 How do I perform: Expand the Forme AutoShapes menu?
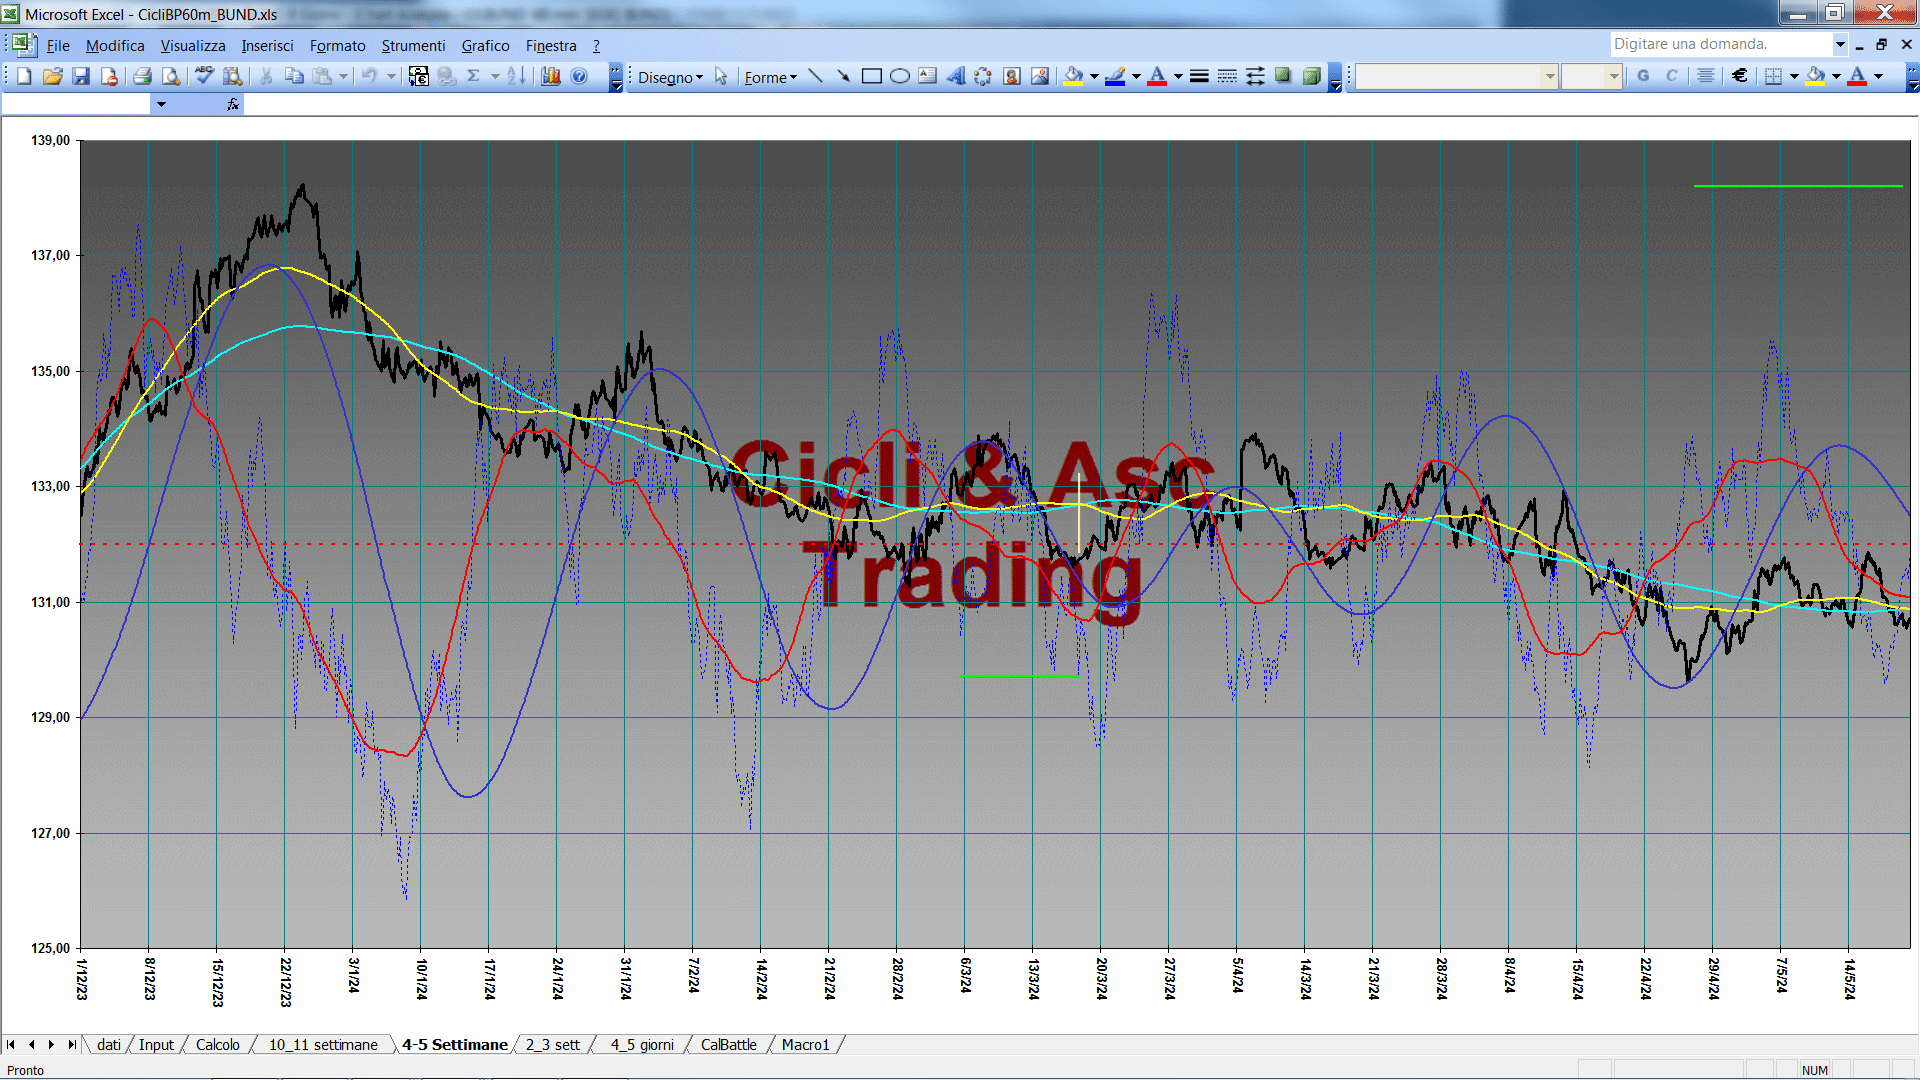[770, 77]
